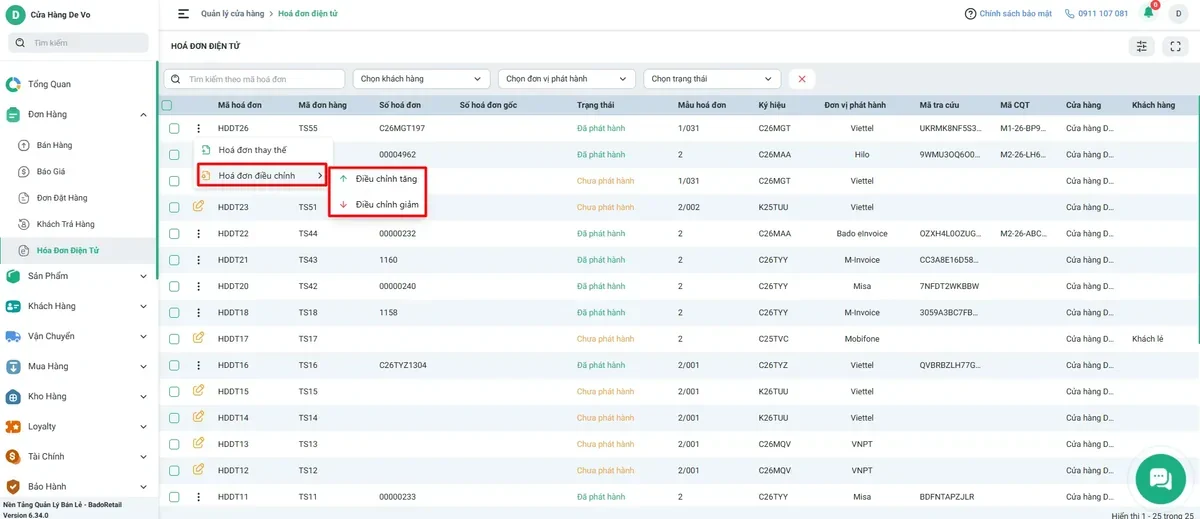1200x519 pixels.
Task: Open the Chọn khách hàng dropdown
Action: 421,79
